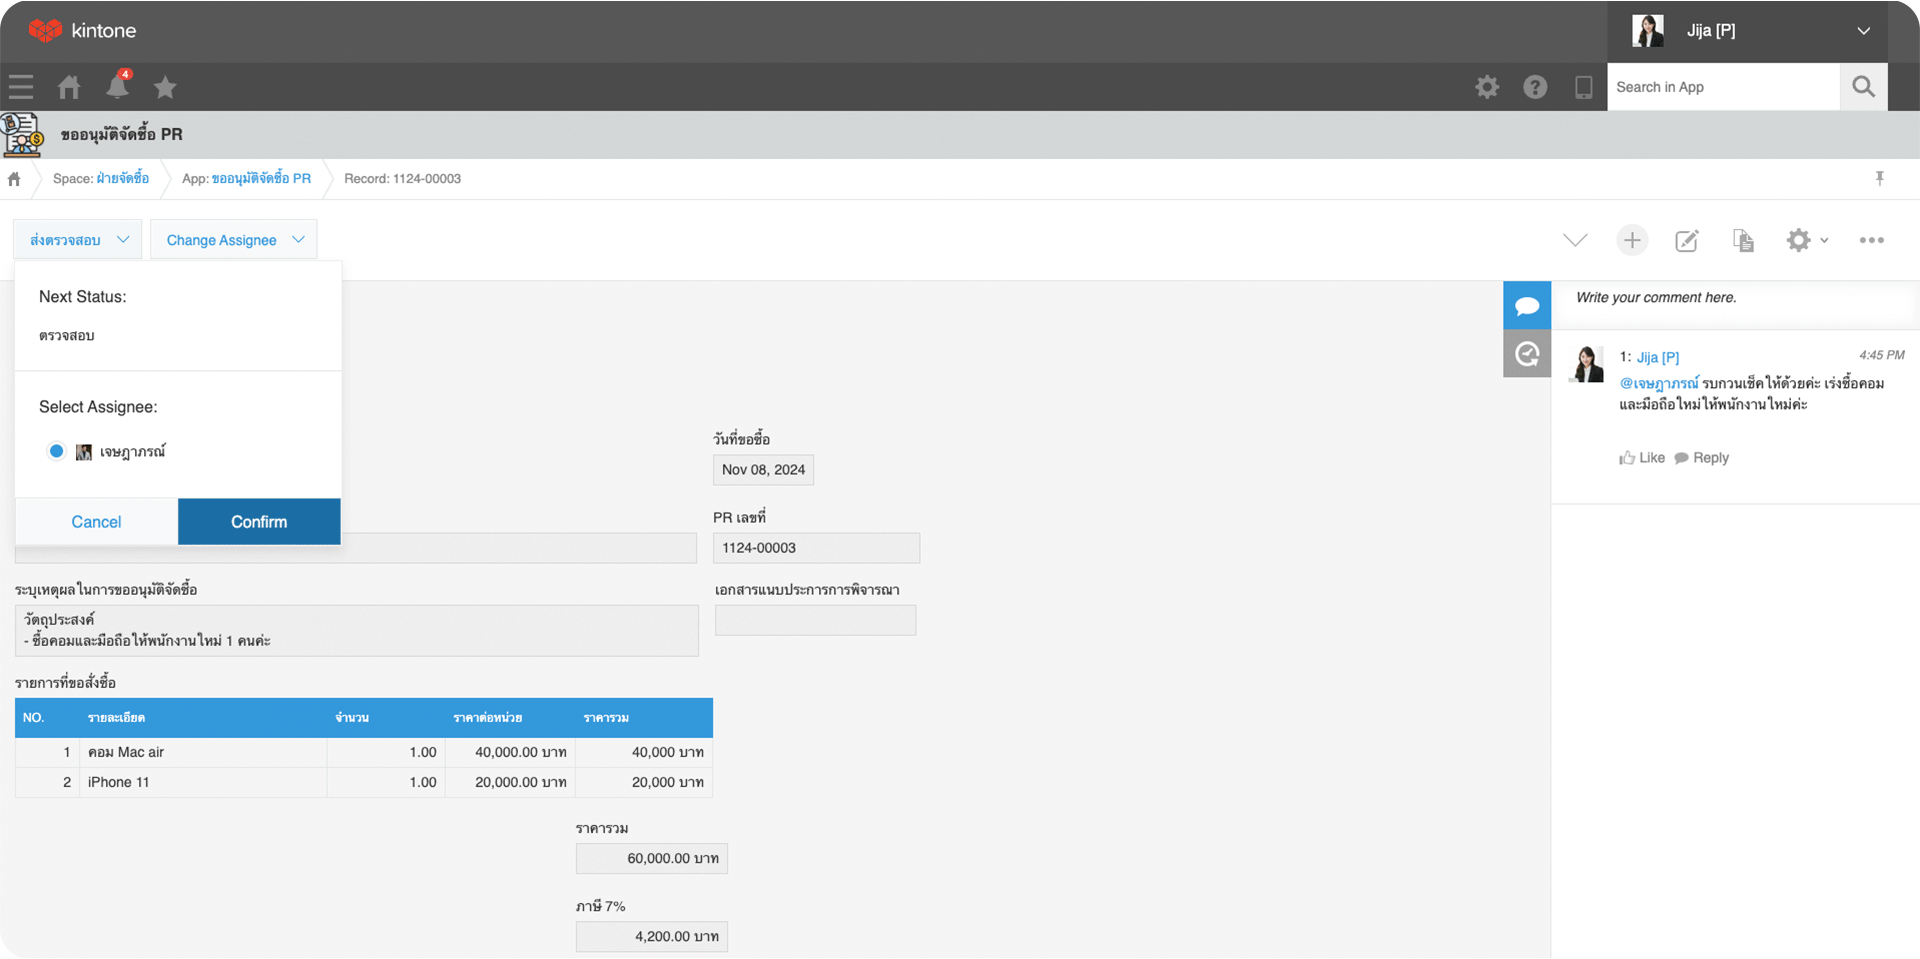Switch to mobile view icon

(1584, 87)
